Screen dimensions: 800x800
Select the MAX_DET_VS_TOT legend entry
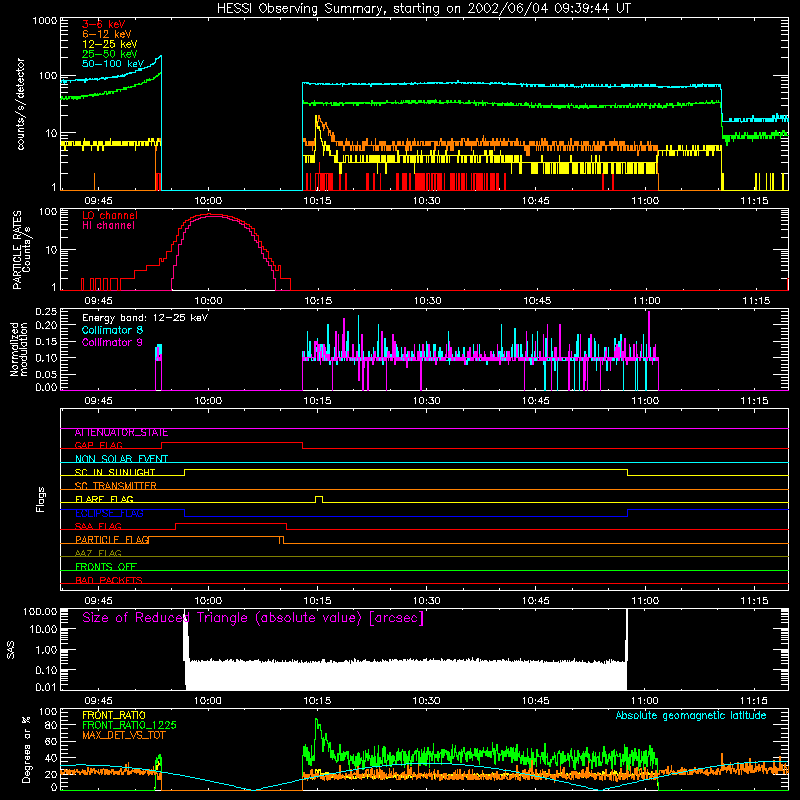(124, 735)
